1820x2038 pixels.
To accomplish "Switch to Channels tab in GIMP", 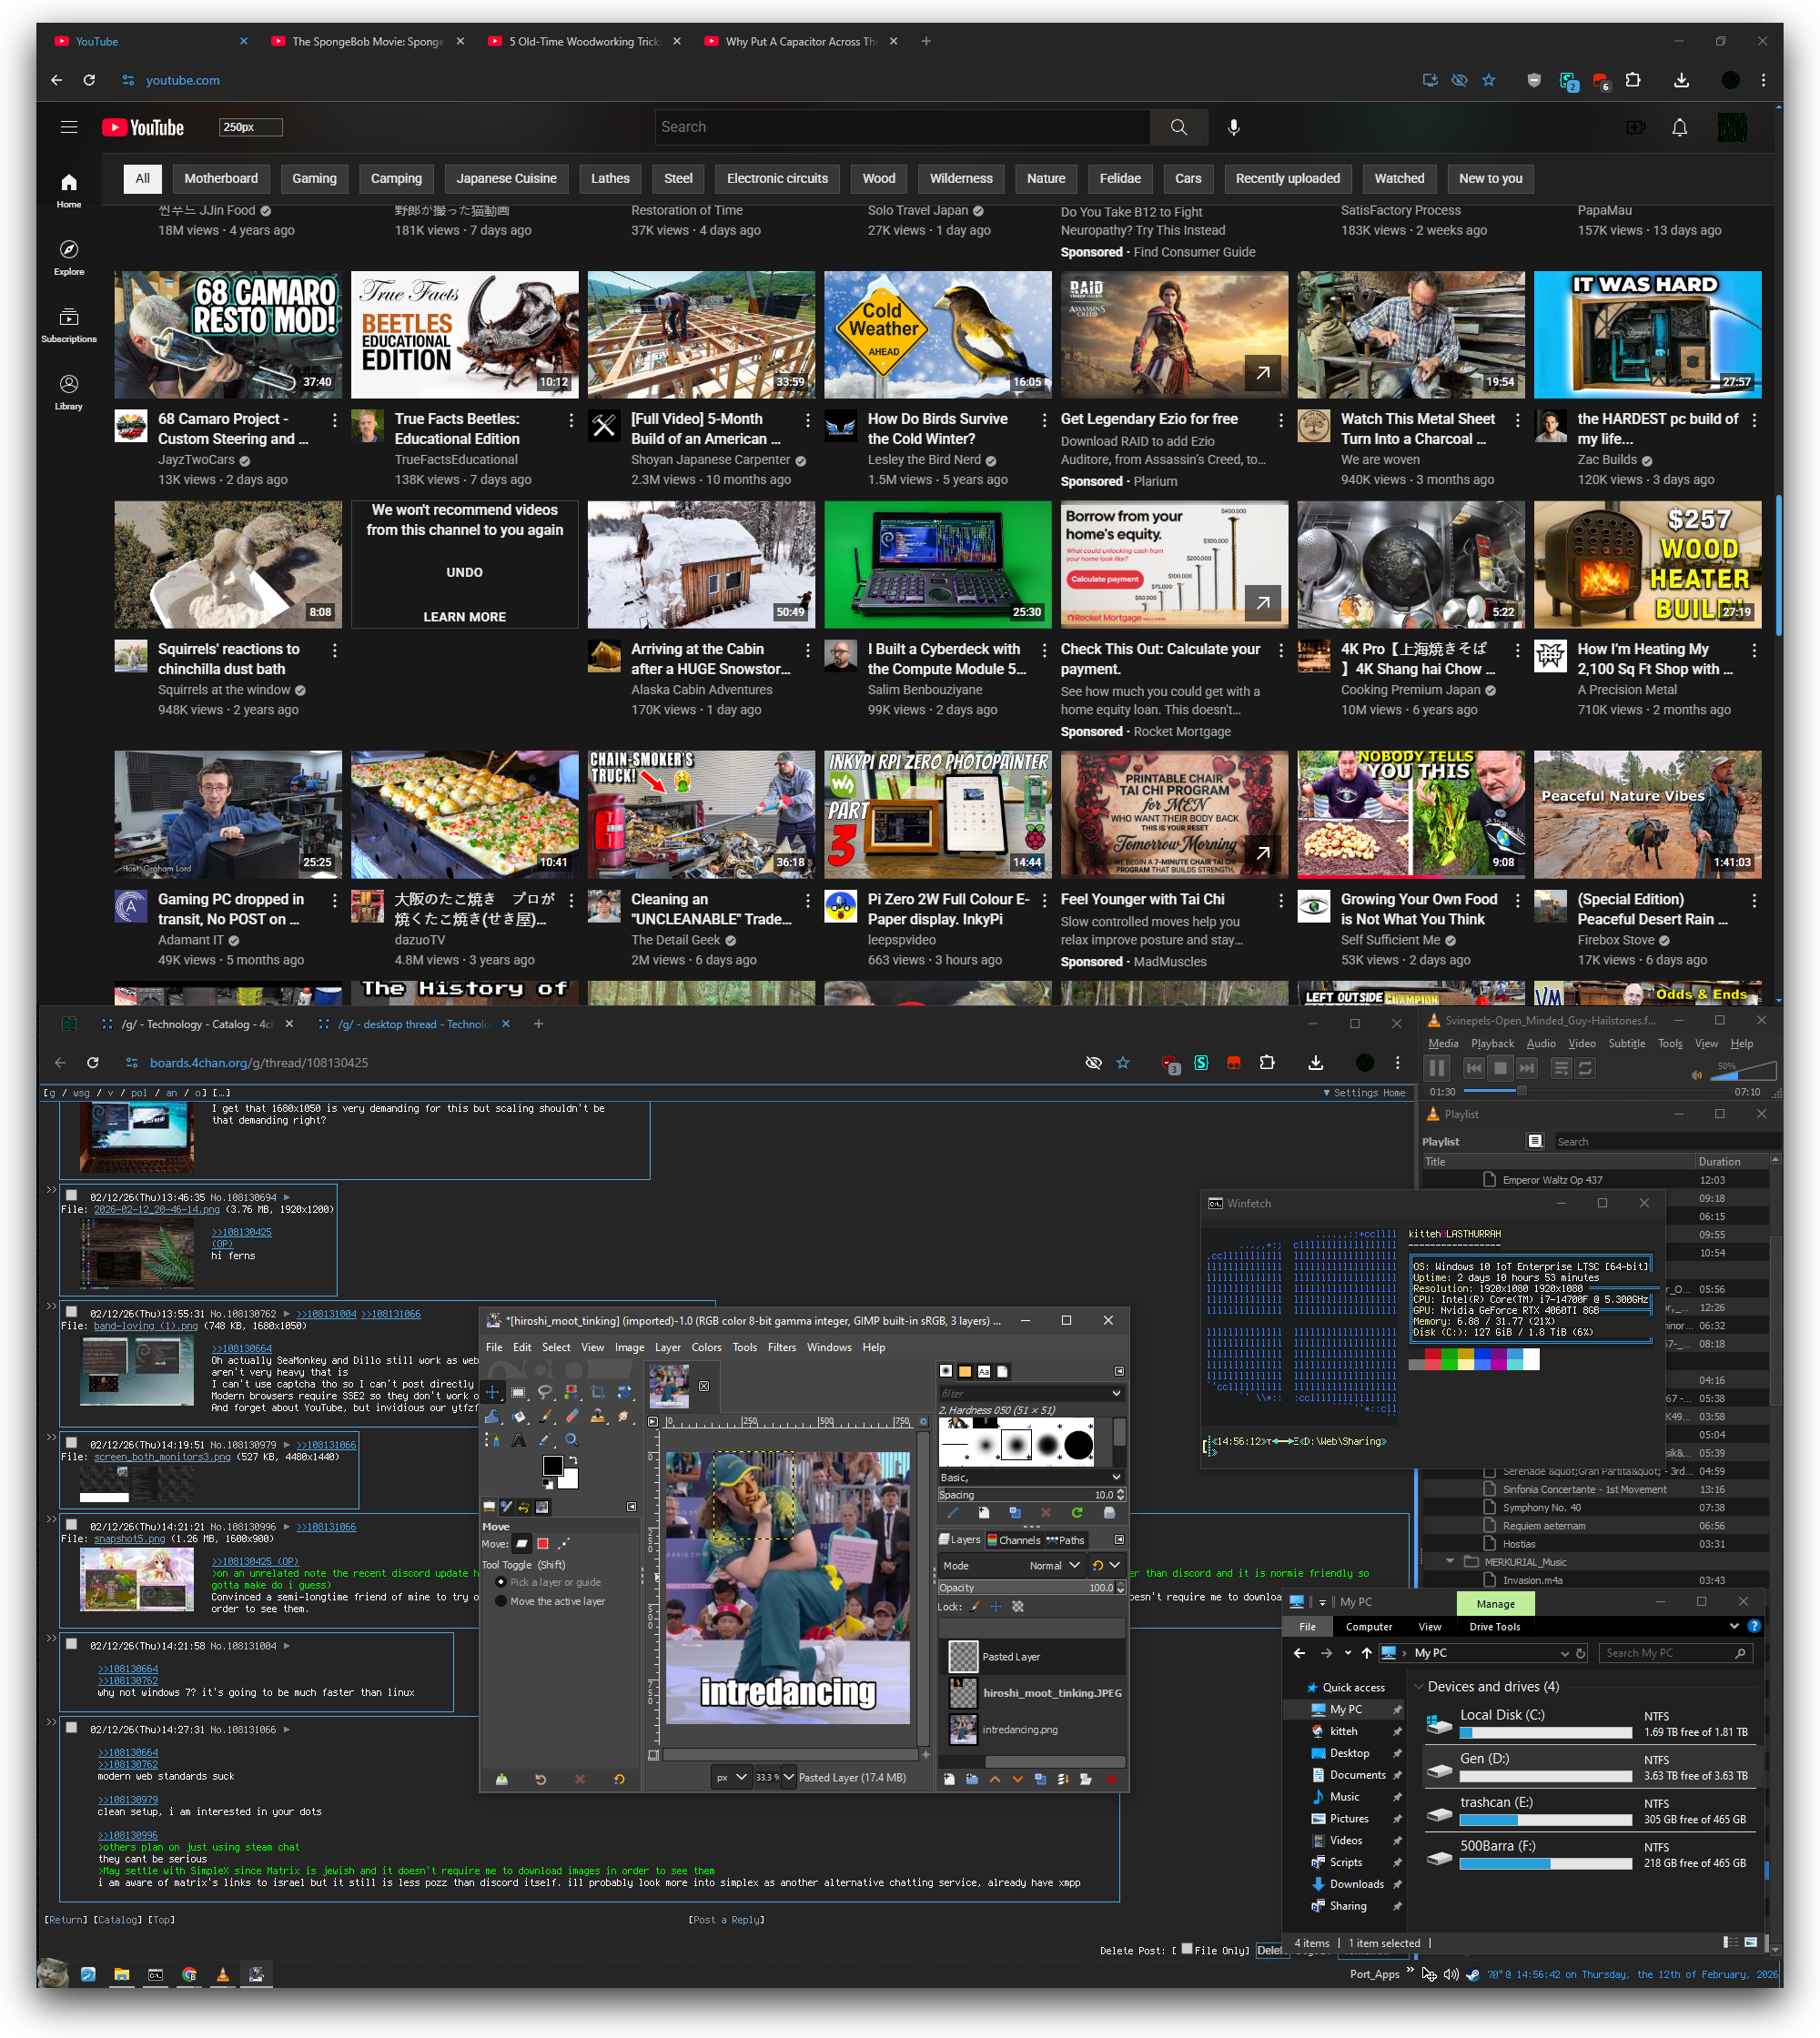I will pos(1013,1540).
